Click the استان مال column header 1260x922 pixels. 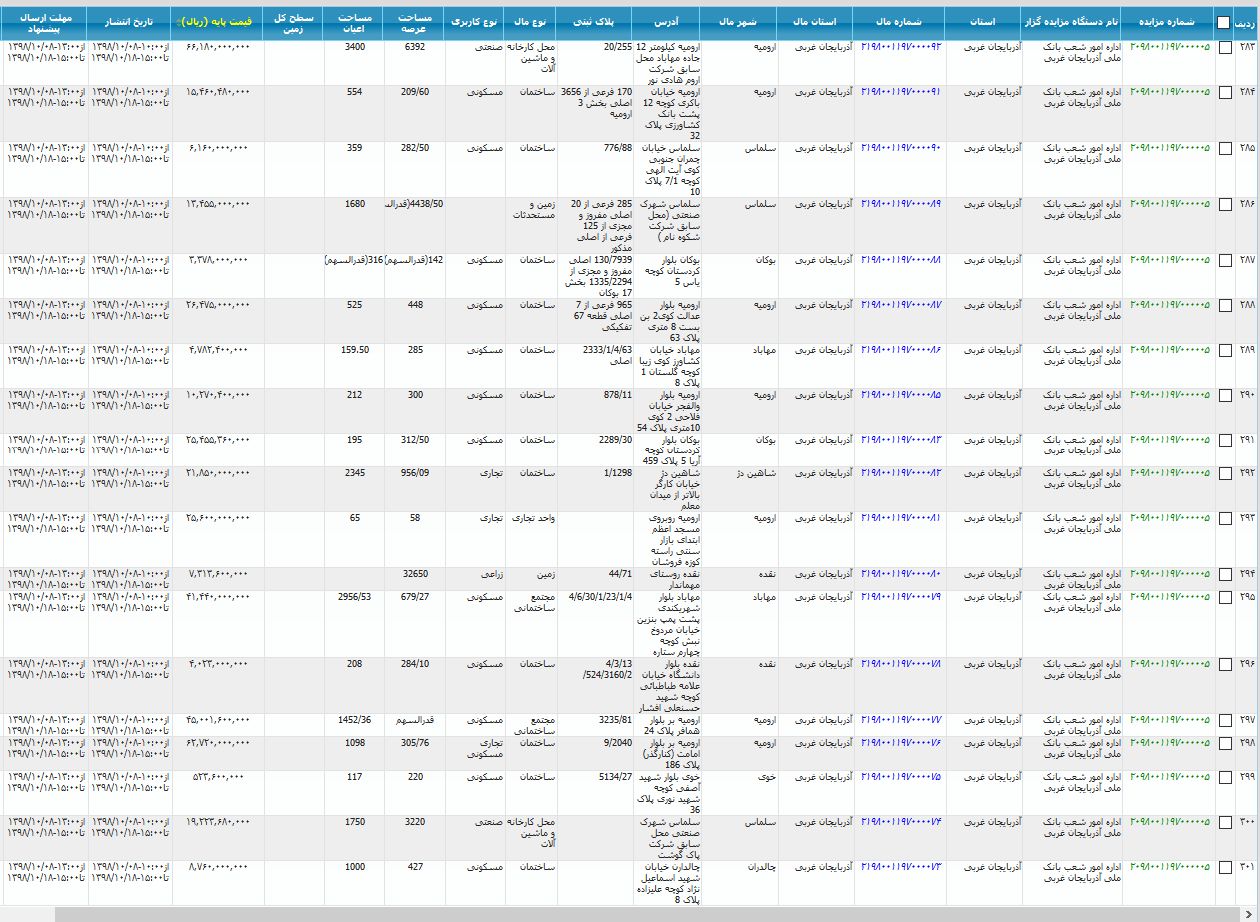(815, 21)
